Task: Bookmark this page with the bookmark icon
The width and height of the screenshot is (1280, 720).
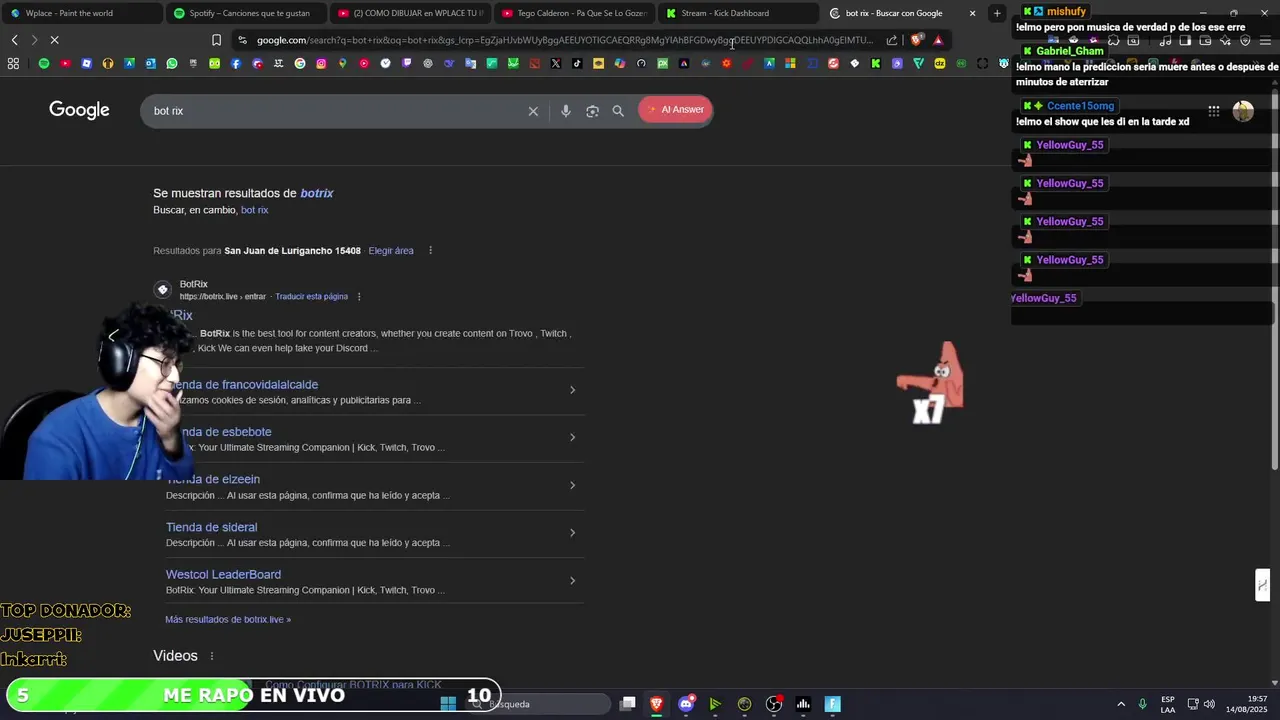Action: (216, 40)
